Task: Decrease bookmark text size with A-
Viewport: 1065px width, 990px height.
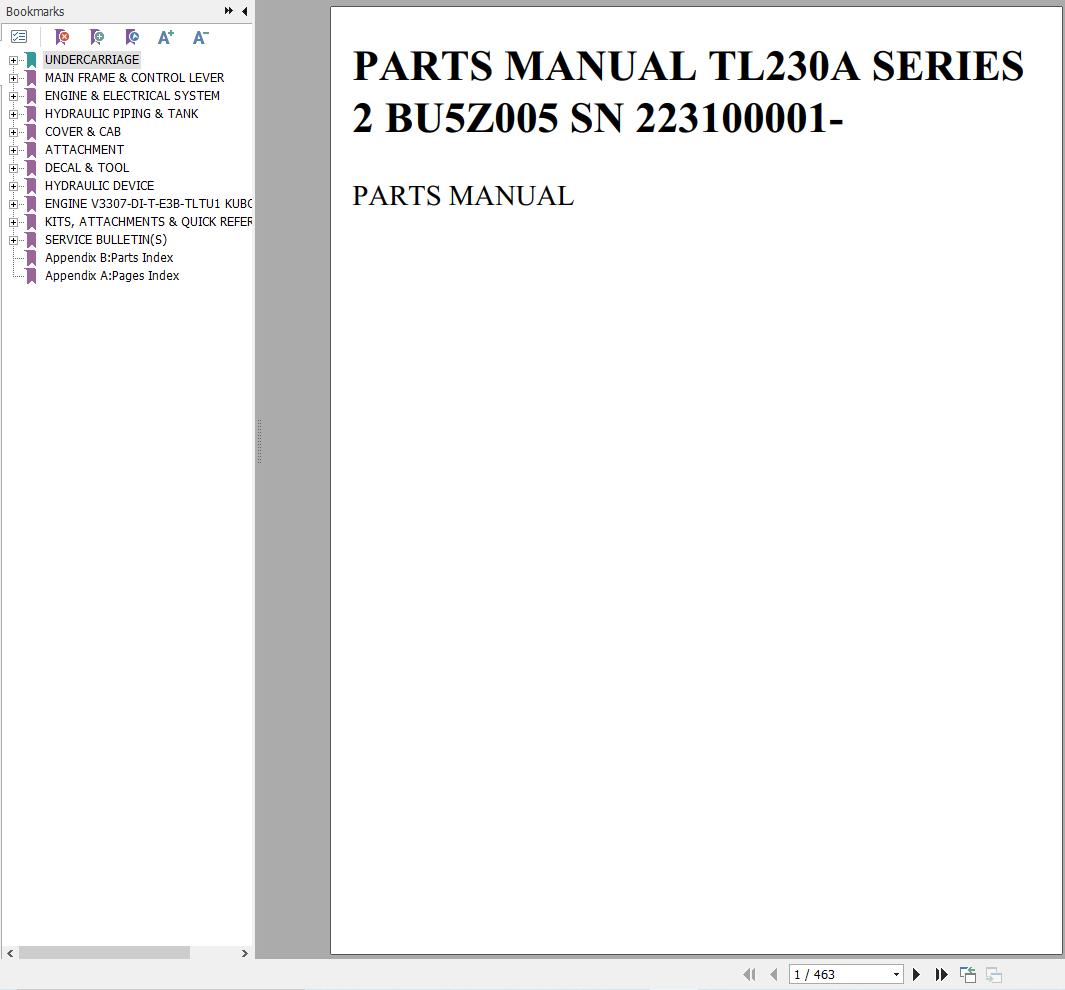Action: coord(200,37)
